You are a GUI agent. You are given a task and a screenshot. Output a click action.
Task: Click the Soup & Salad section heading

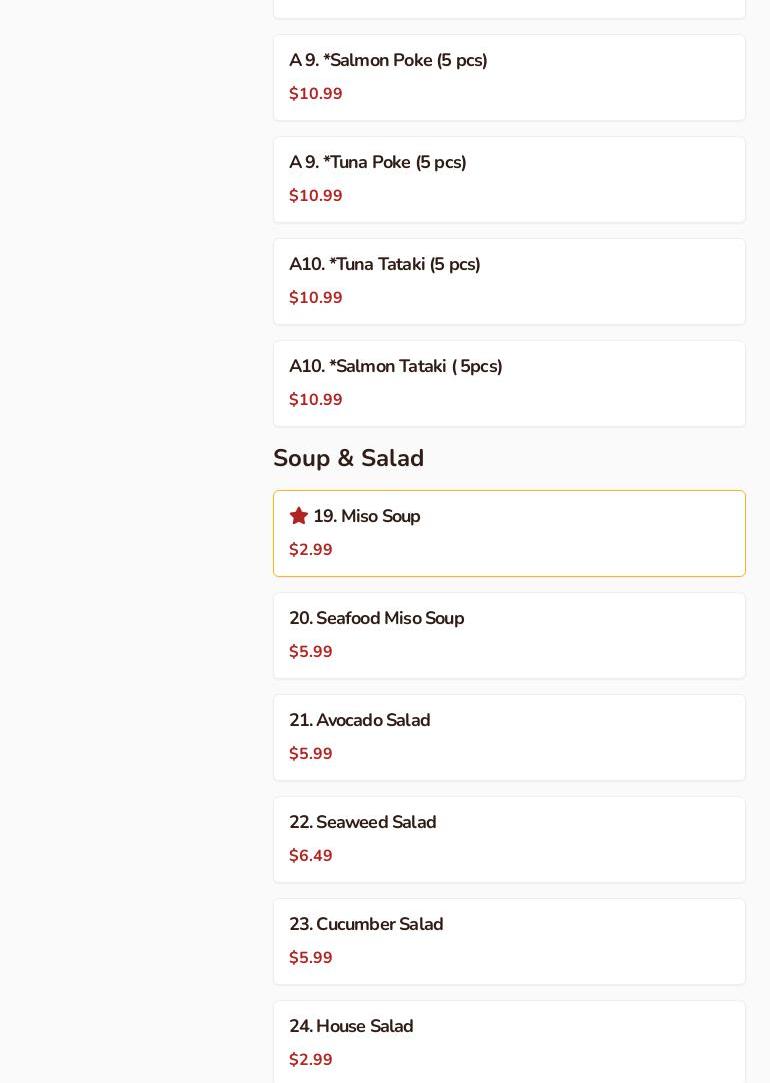tap(349, 458)
